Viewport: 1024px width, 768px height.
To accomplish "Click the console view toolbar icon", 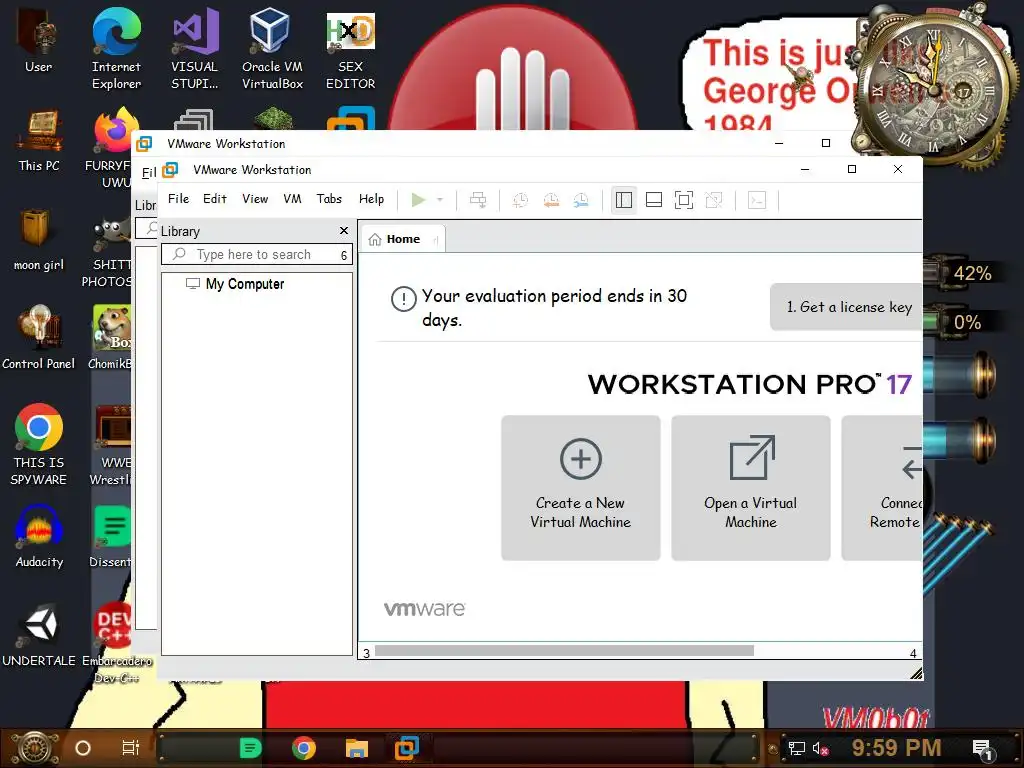I will tap(757, 200).
